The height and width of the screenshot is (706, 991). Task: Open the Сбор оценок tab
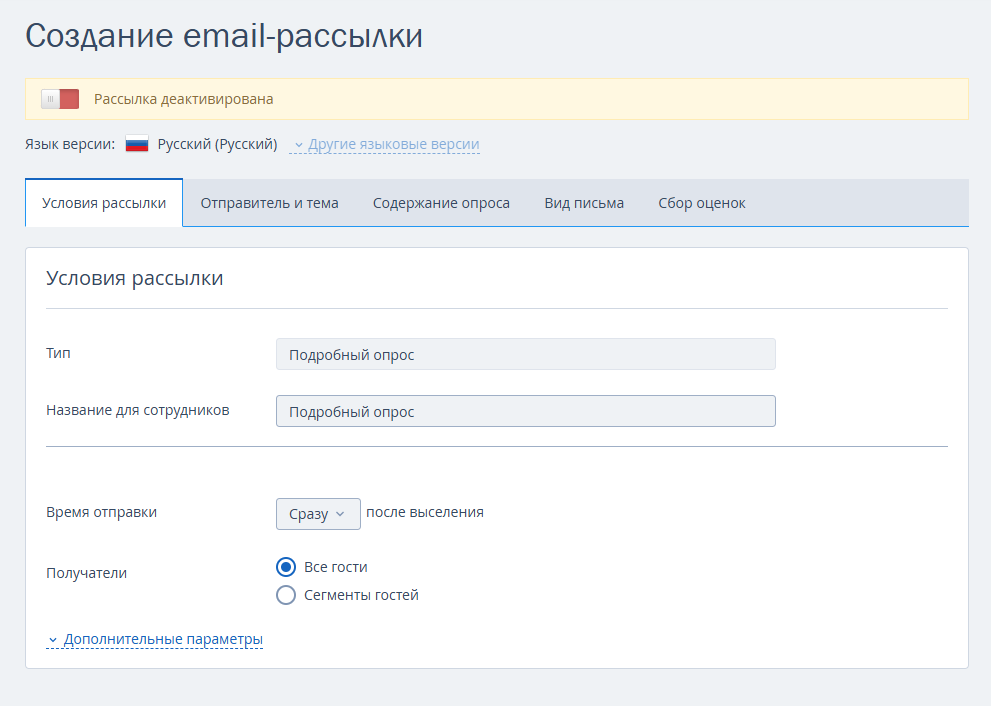click(701, 203)
